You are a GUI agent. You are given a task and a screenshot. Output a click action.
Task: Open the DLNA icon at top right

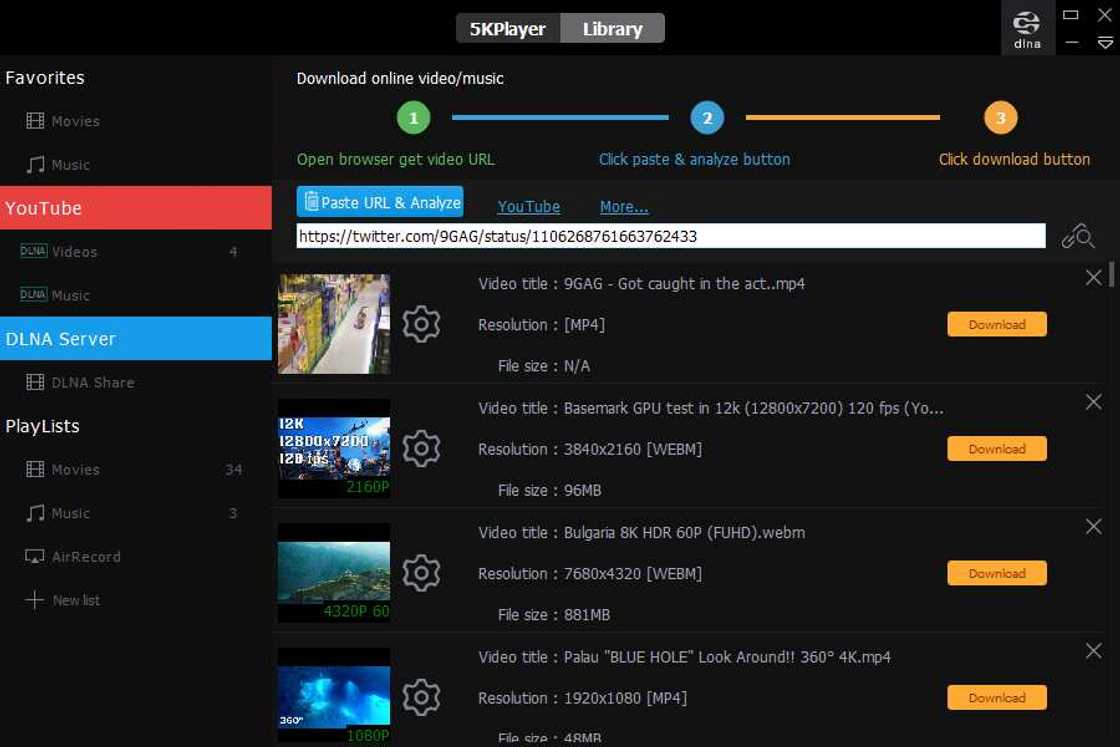[1027, 28]
